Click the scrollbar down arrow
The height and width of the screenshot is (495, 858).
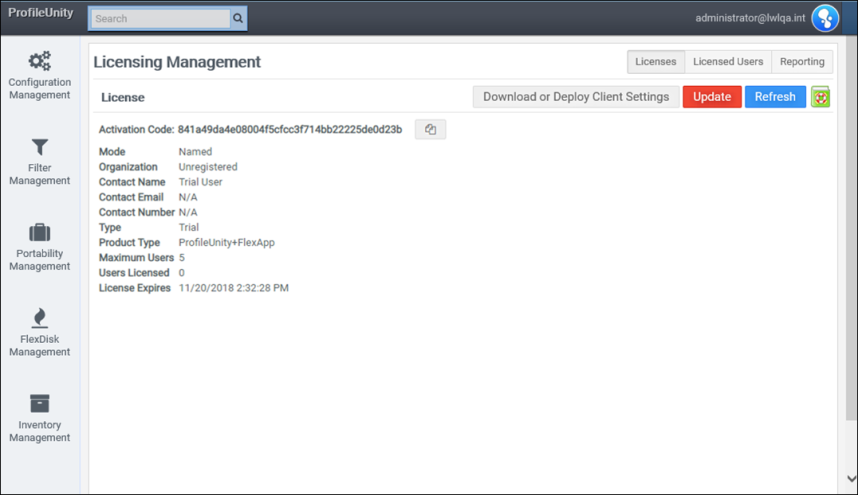pyautogui.click(x=850, y=479)
